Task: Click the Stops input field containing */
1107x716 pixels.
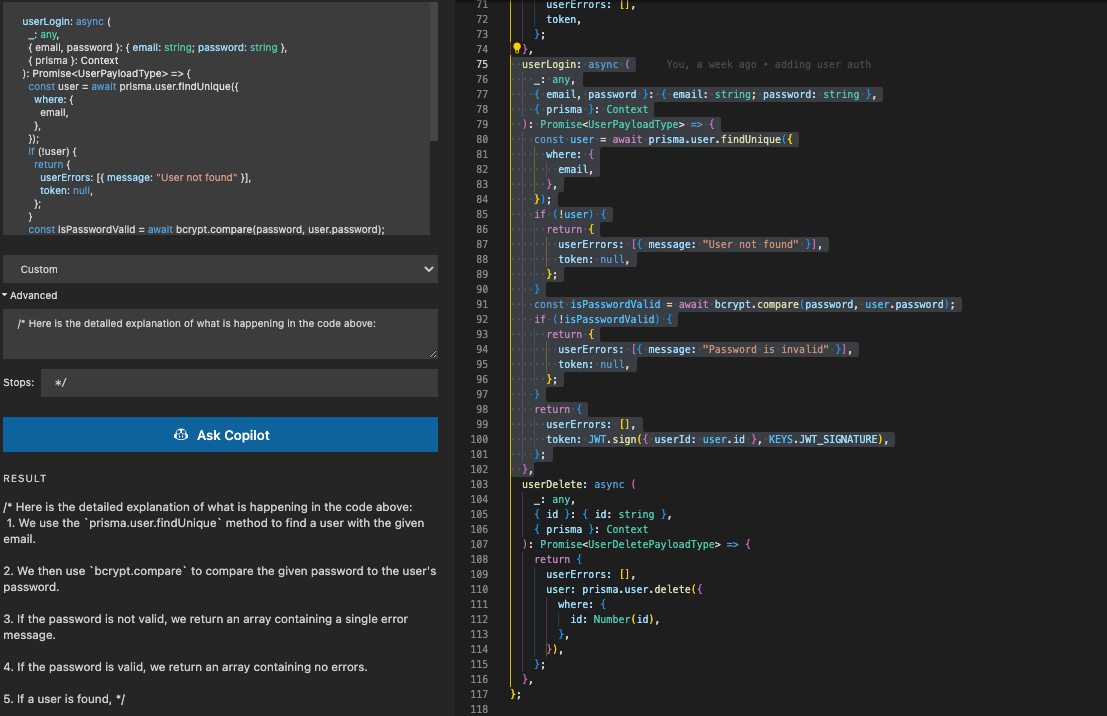Action: click(239, 383)
